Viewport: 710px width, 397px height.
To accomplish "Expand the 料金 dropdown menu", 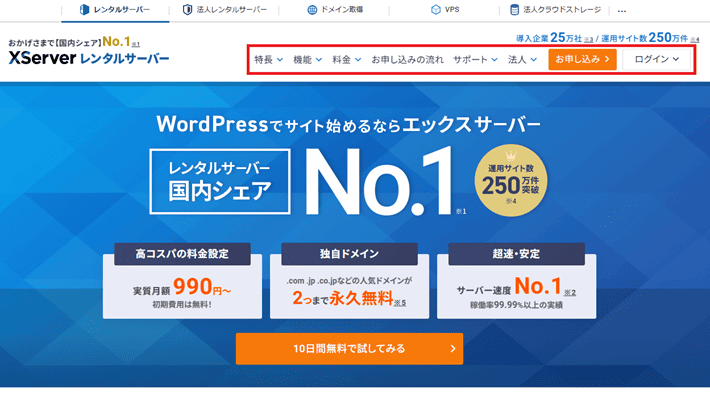I will (x=347, y=59).
